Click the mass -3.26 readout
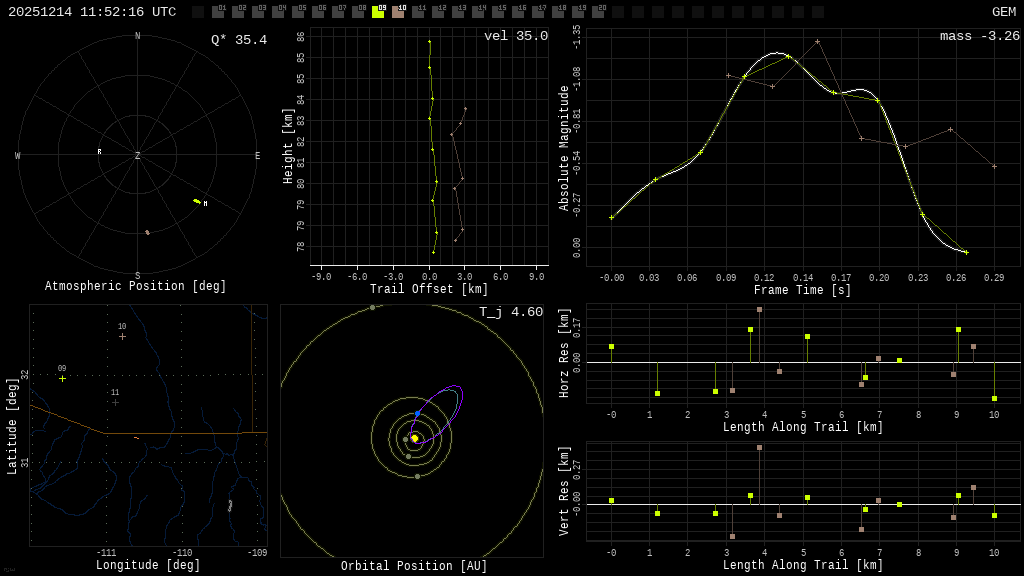The image size is (1024, 576). [979, 36]
